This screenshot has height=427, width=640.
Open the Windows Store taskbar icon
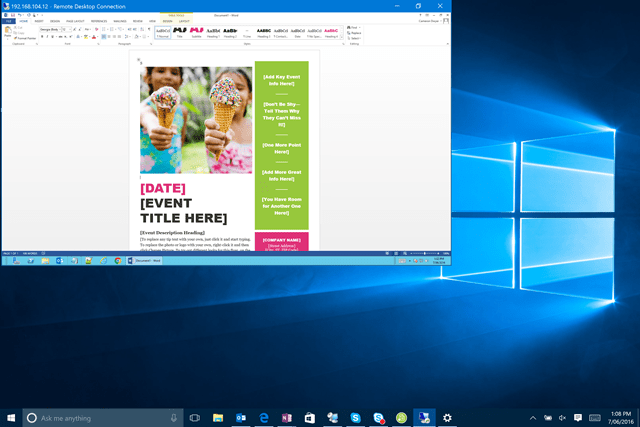point(310,417)
